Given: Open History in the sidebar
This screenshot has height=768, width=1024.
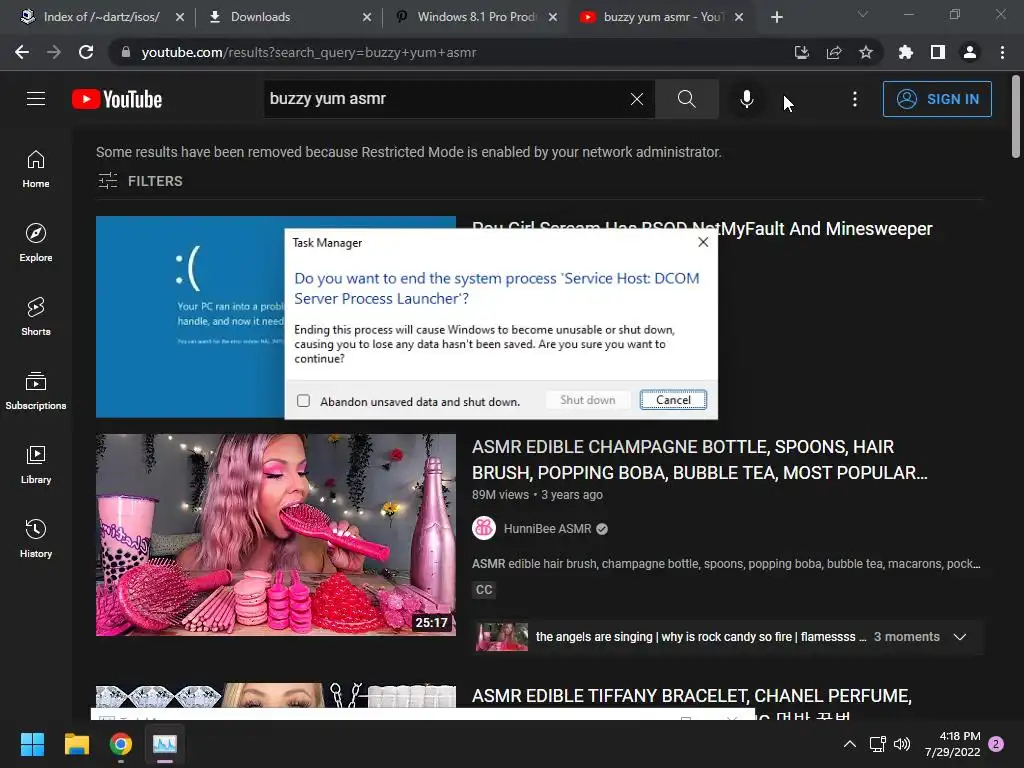Looking at the screenshot, I should click(36, 538).
